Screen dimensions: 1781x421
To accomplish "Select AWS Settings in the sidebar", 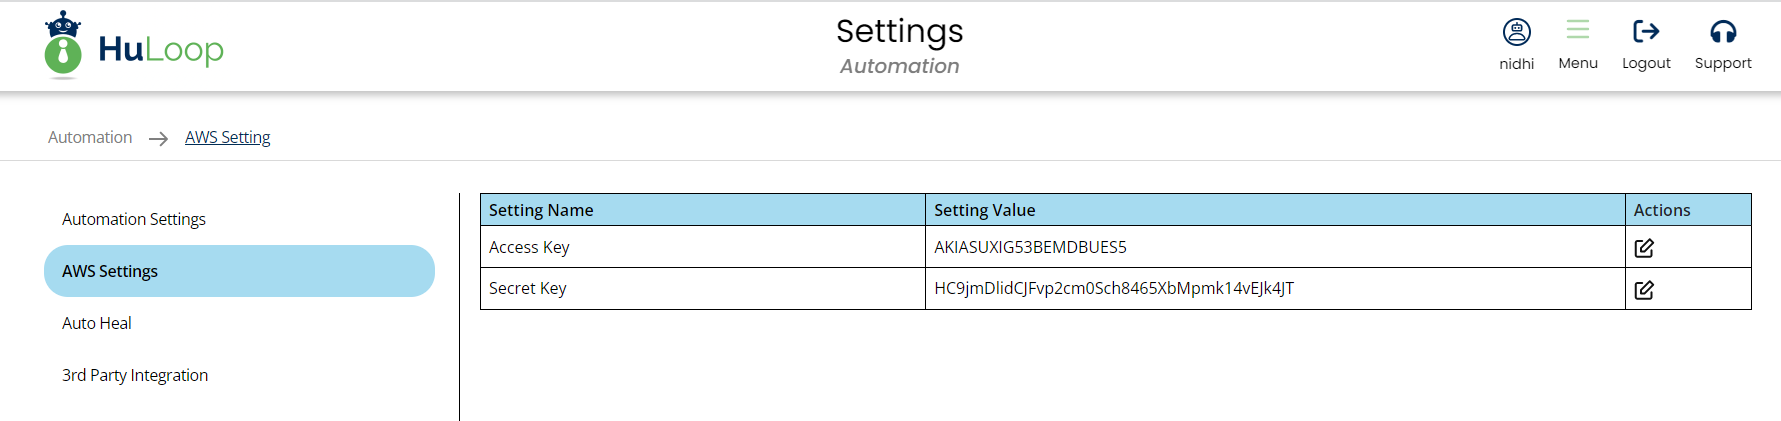I will (x=110, y=271).
